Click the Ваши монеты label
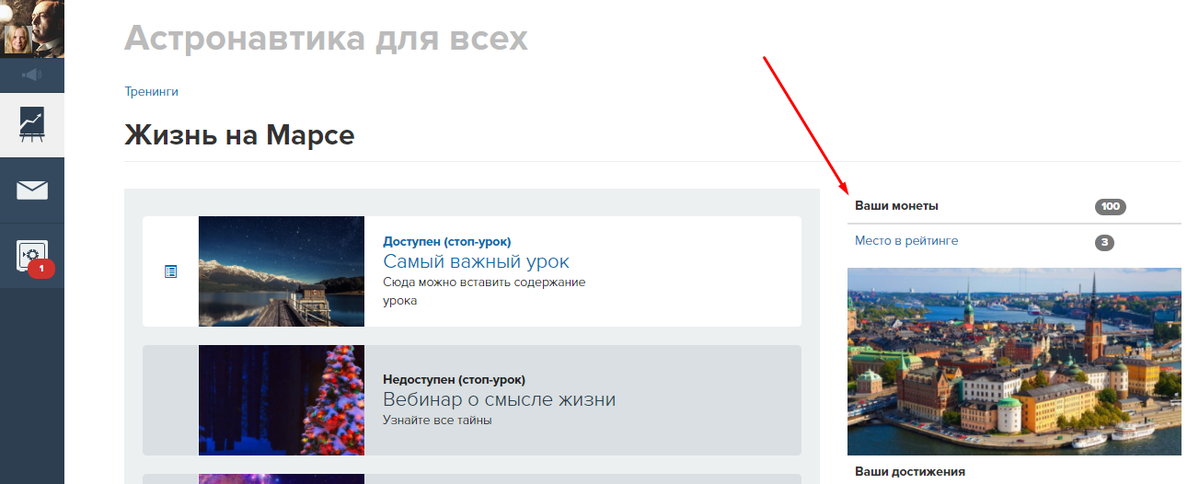Image resolution: width=1199 pixels, height=484 pixels. (896, 206)
